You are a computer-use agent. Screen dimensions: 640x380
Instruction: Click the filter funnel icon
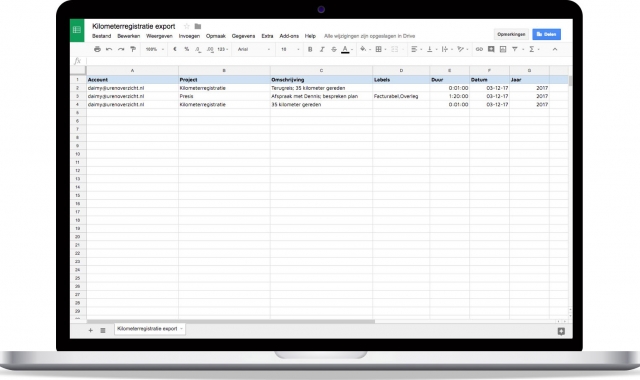point(515,49)
